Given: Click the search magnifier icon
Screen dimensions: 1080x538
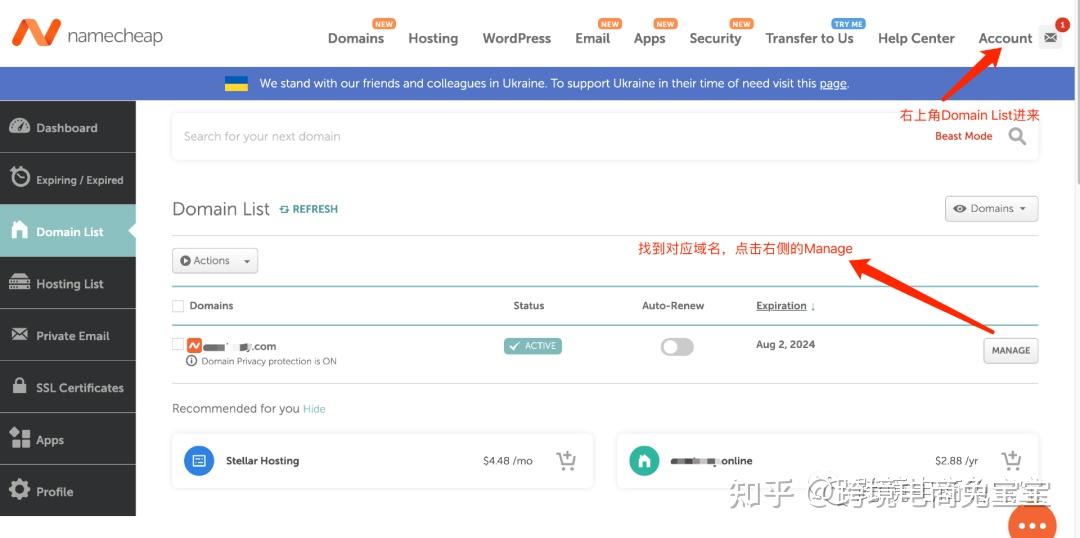Looking at the screenshot, I should click(1017, 137).
